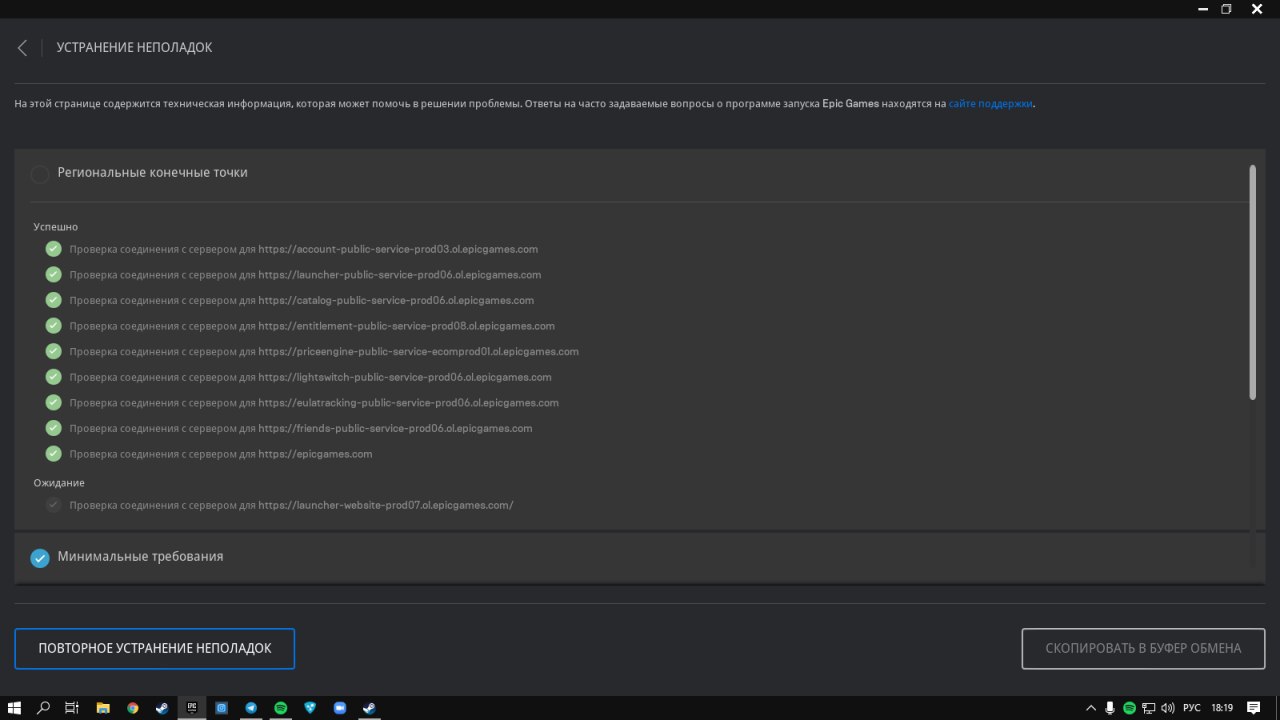
Task: Open Windows notification center
Action: click(x=1254, y=707)
